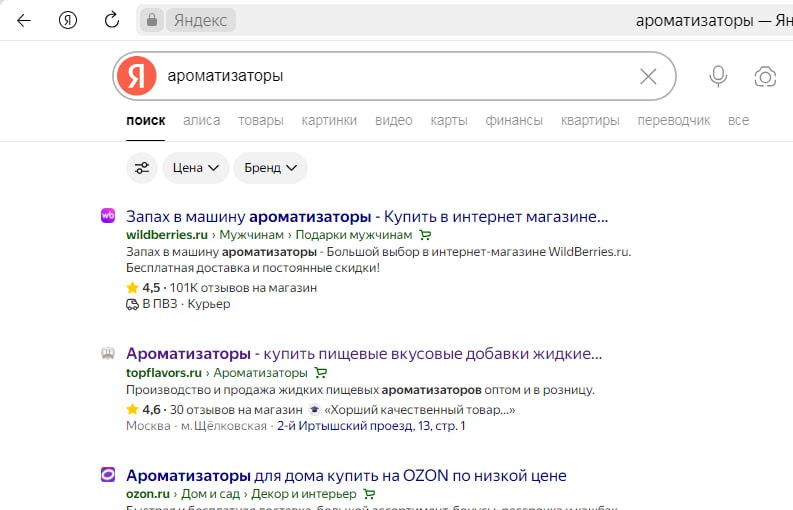Reload the page with refresh icon

coord(112,20)
